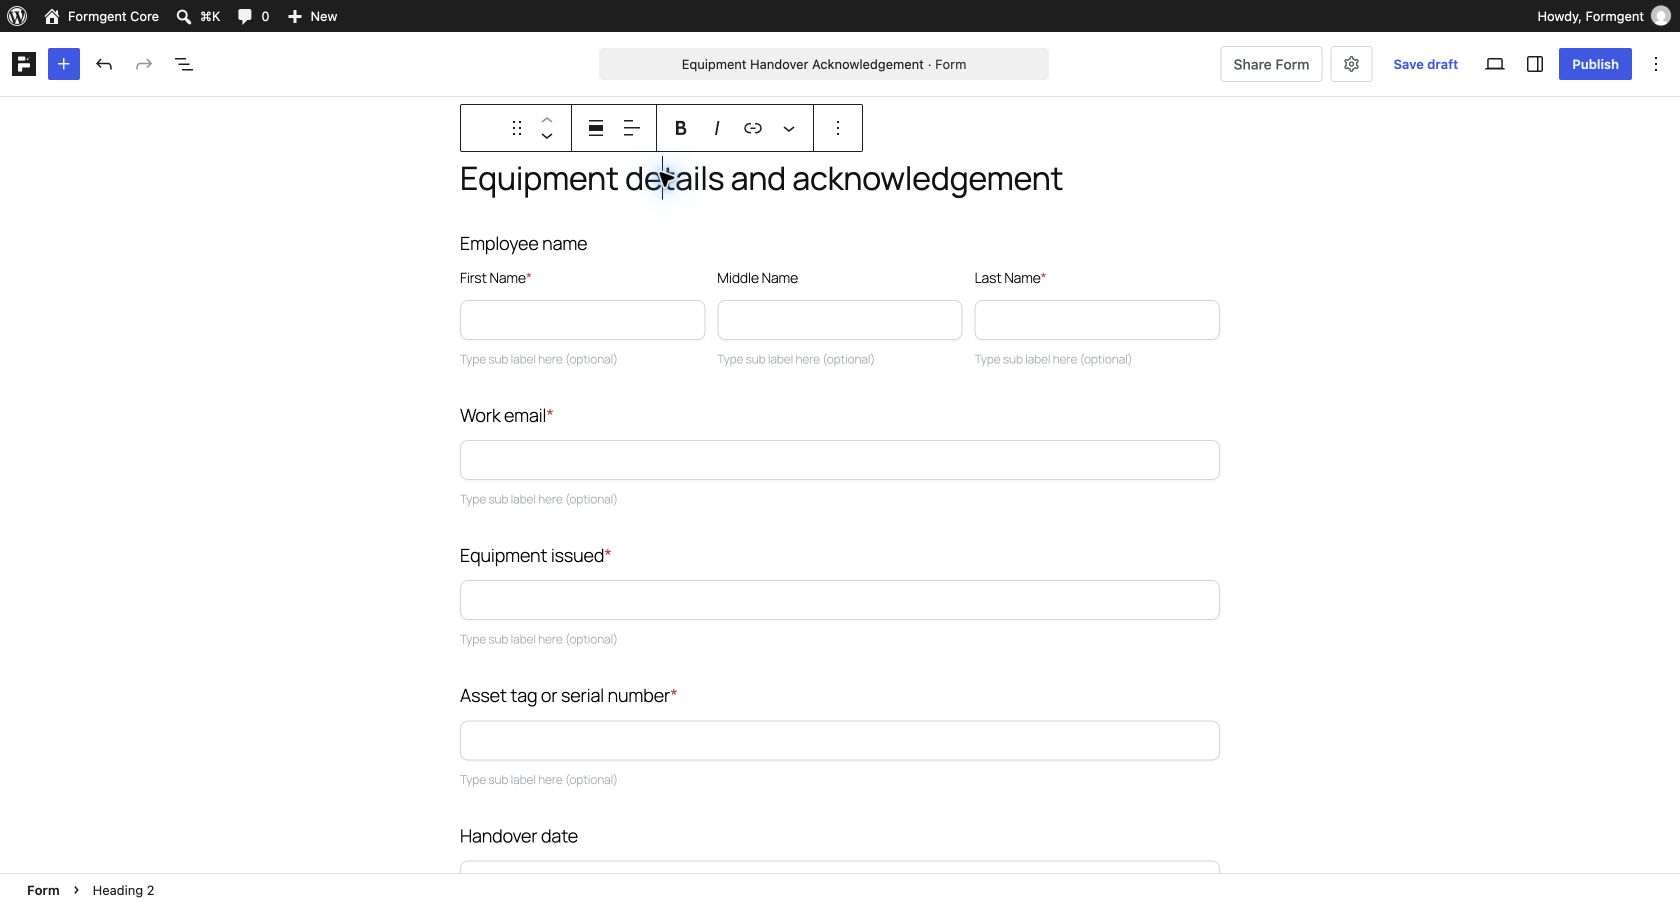Open the block alignment control
This screenshot has height=906, width=1680.
(x=596, y=128)
